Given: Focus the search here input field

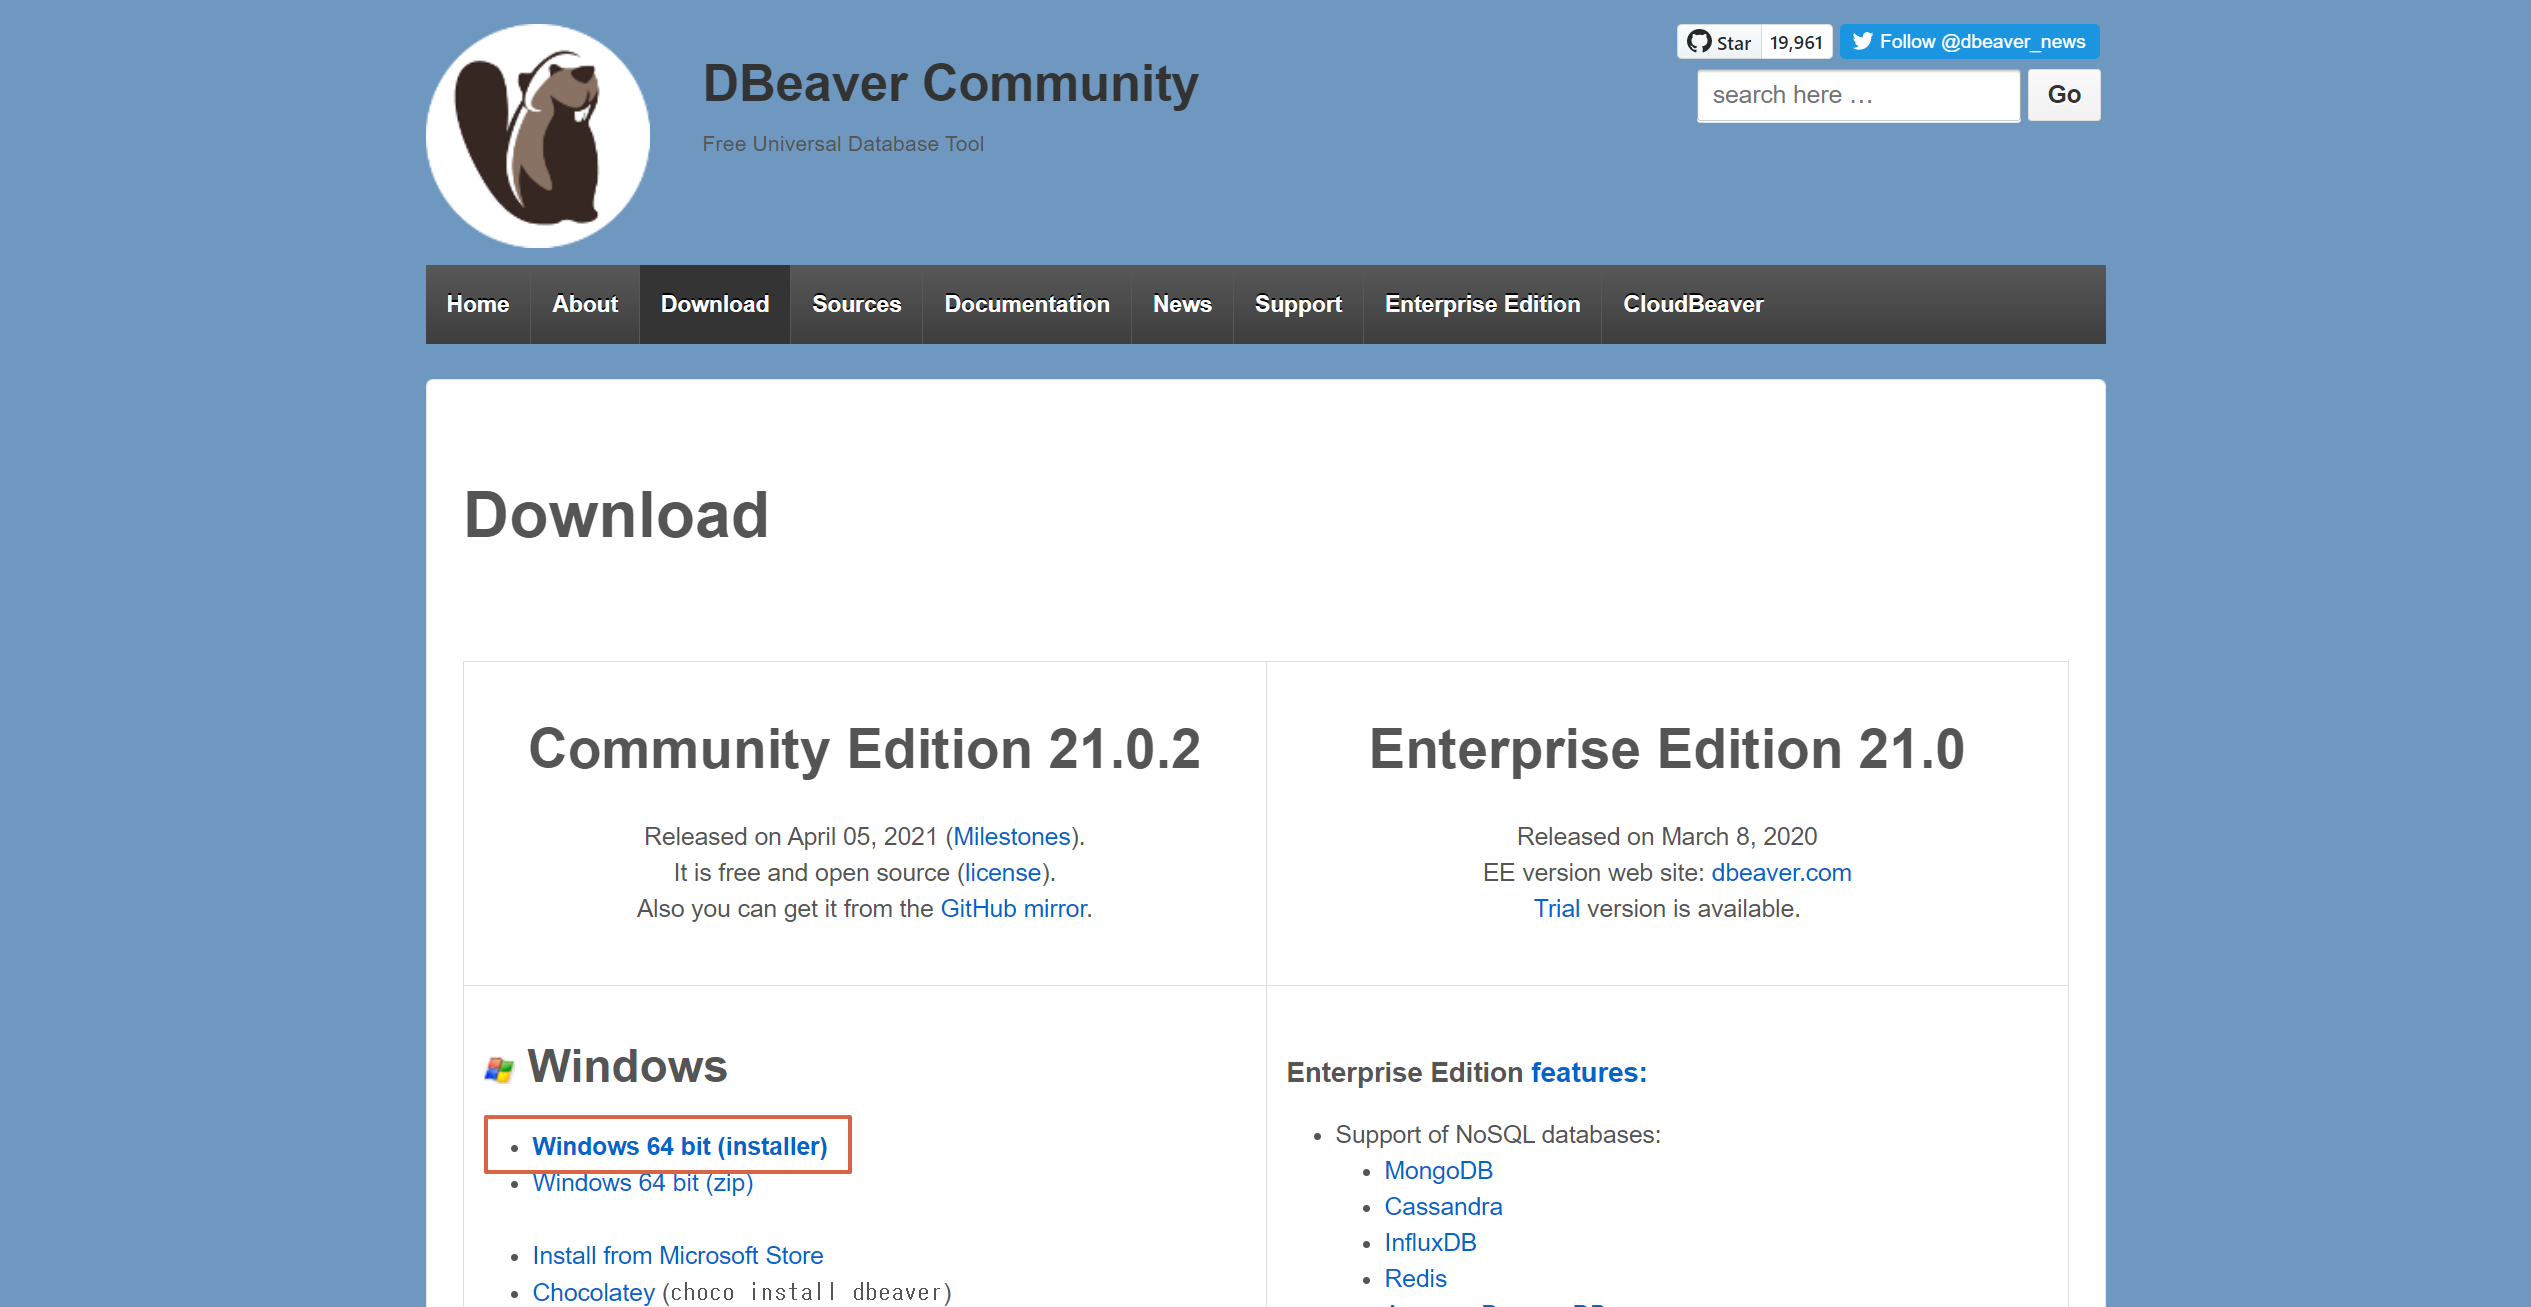Looking at the screenshot, I should pyautogui.click(x=1857, y=95).
